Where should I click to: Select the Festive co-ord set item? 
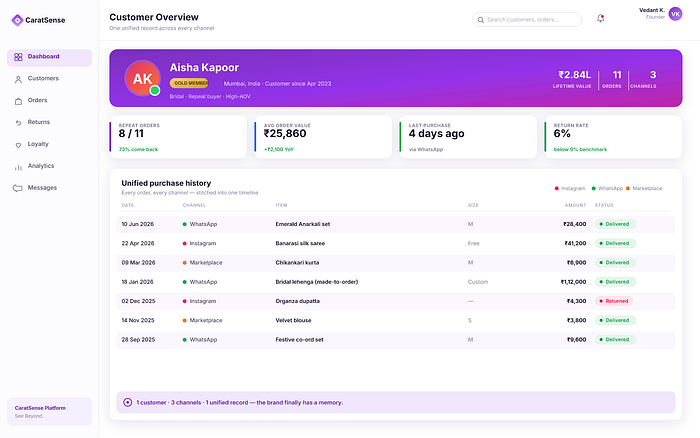(299, 339)
